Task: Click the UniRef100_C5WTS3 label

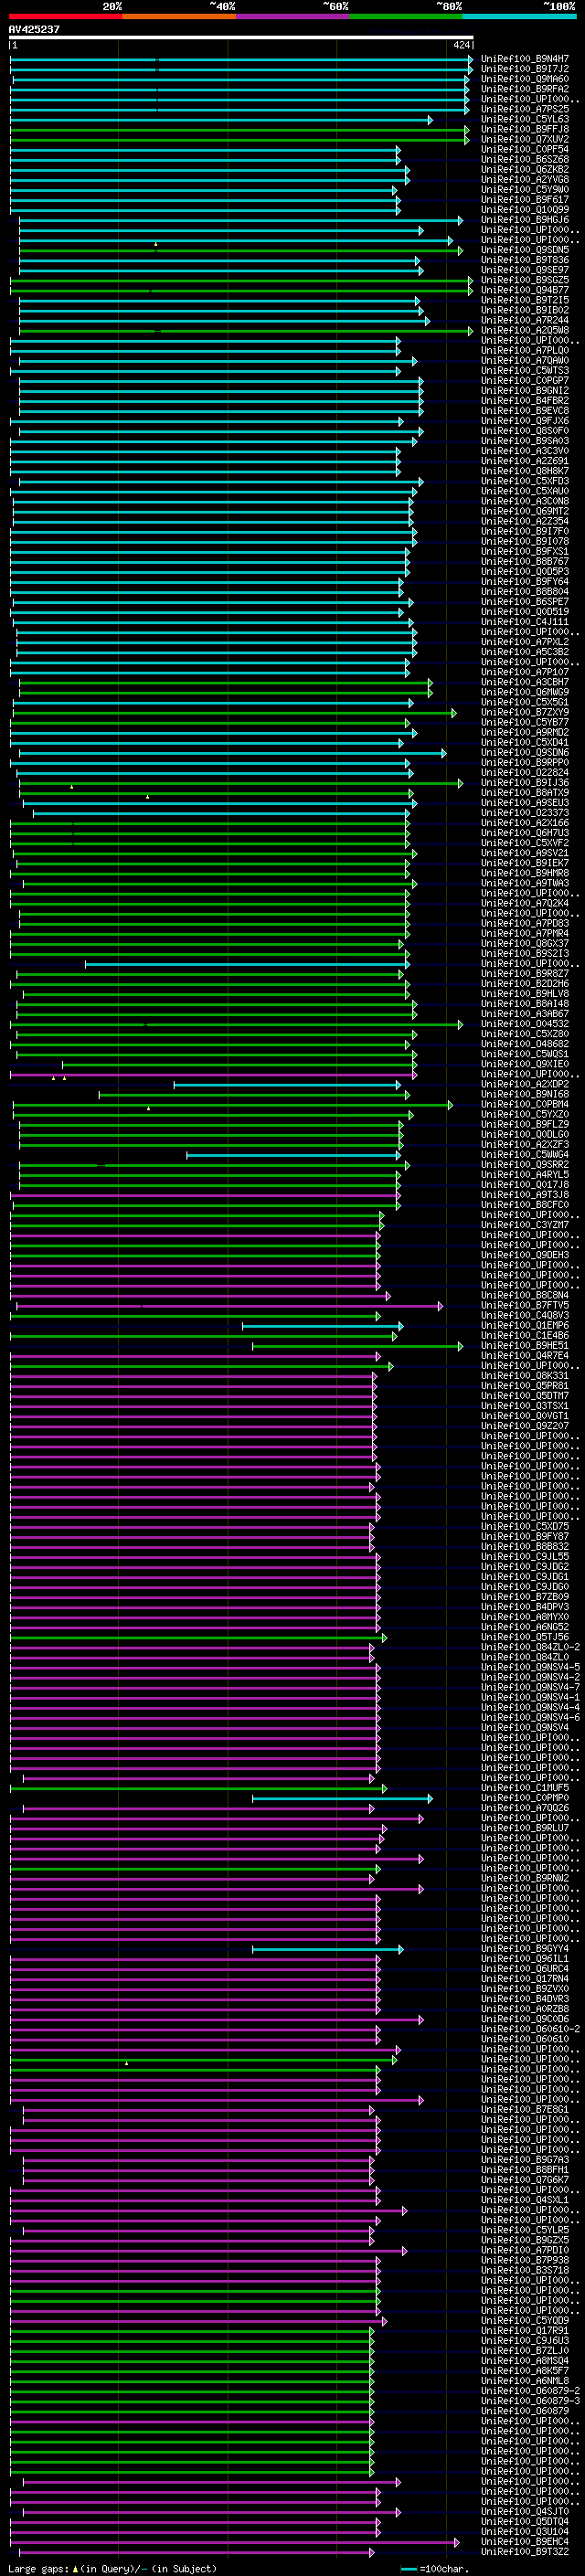Action: pos(525,370)
